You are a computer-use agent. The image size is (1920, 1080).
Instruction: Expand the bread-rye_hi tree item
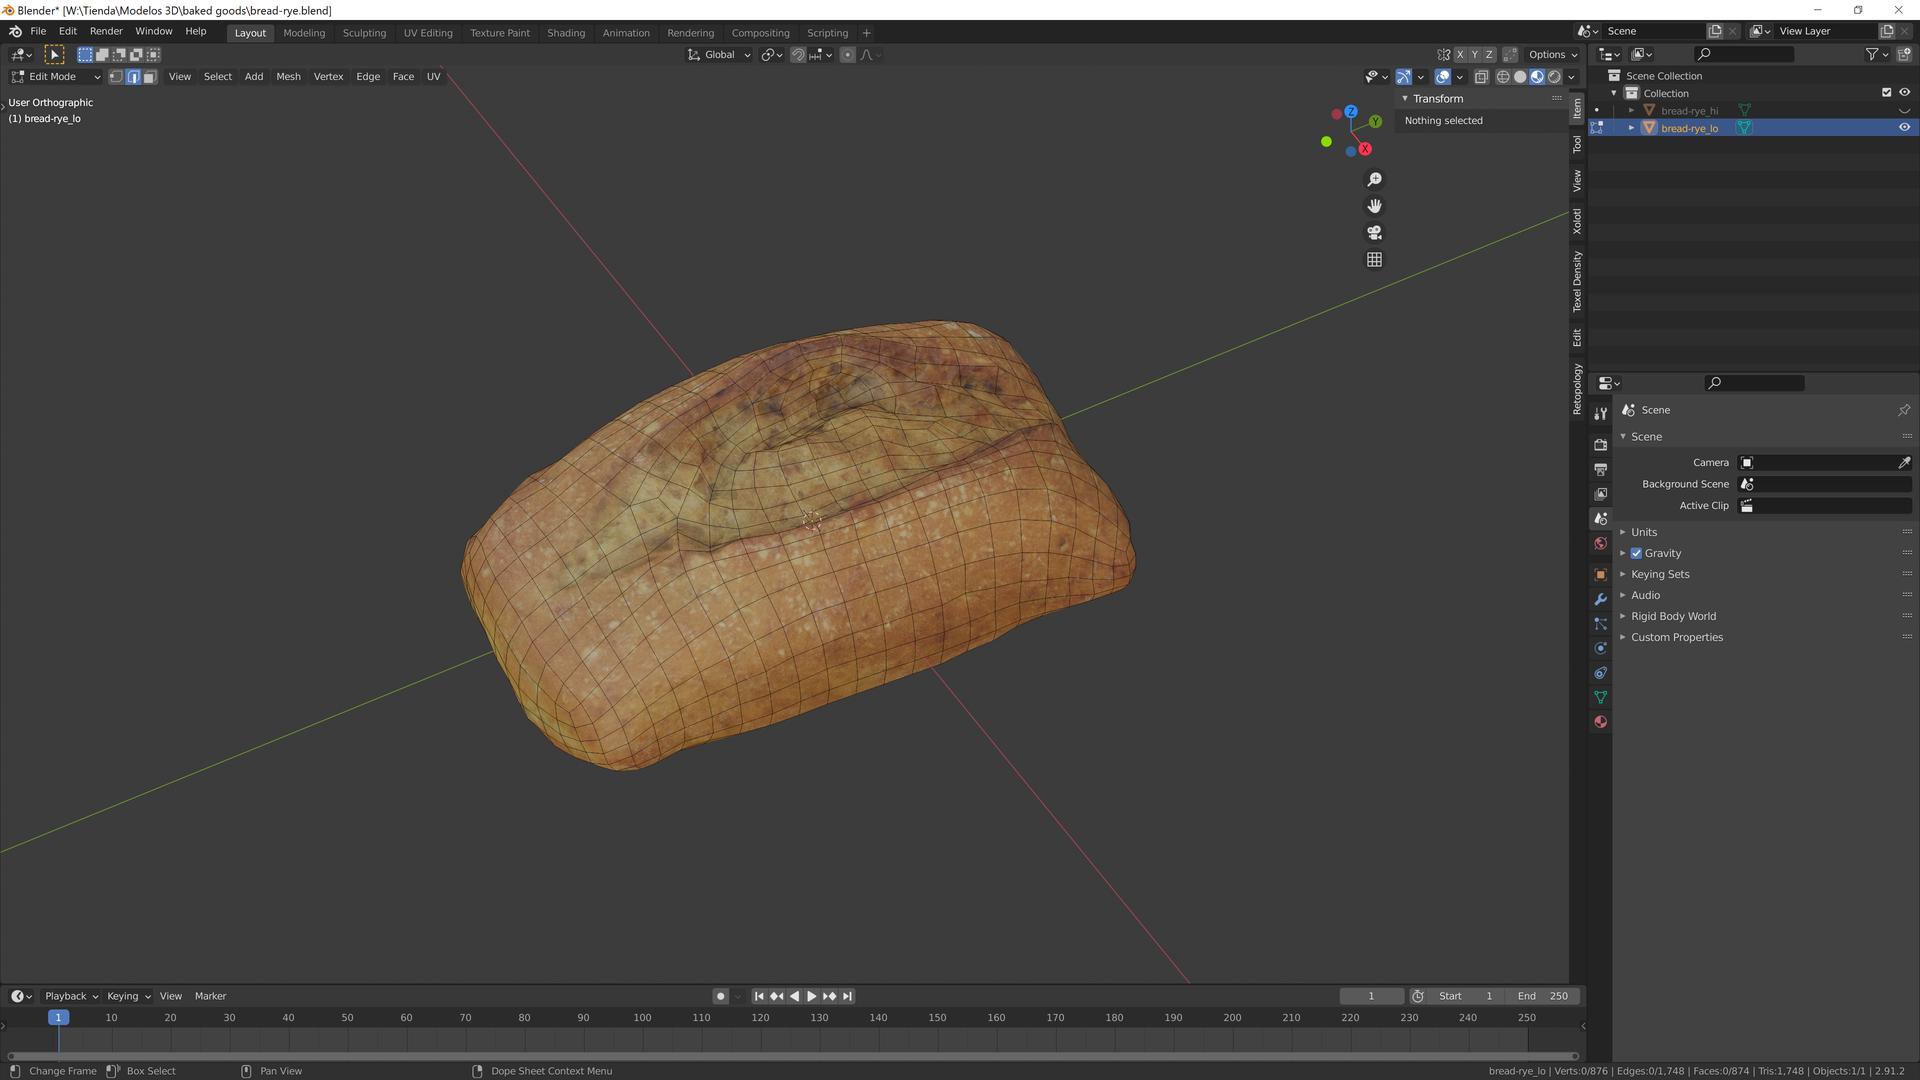[x=1631, y=111]
